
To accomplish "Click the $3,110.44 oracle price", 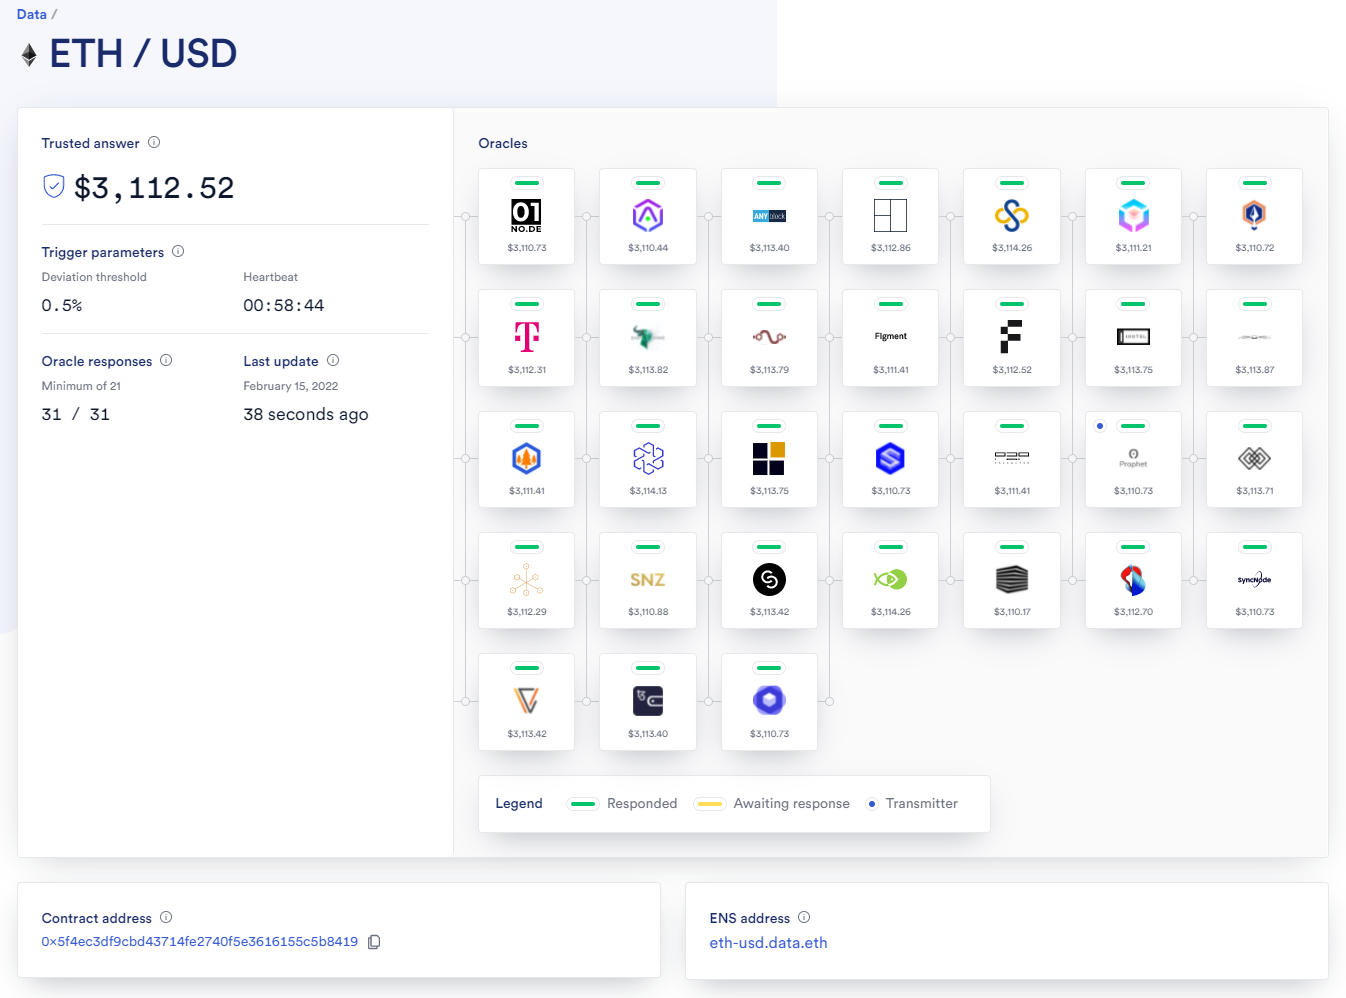I will click(648, 248).
